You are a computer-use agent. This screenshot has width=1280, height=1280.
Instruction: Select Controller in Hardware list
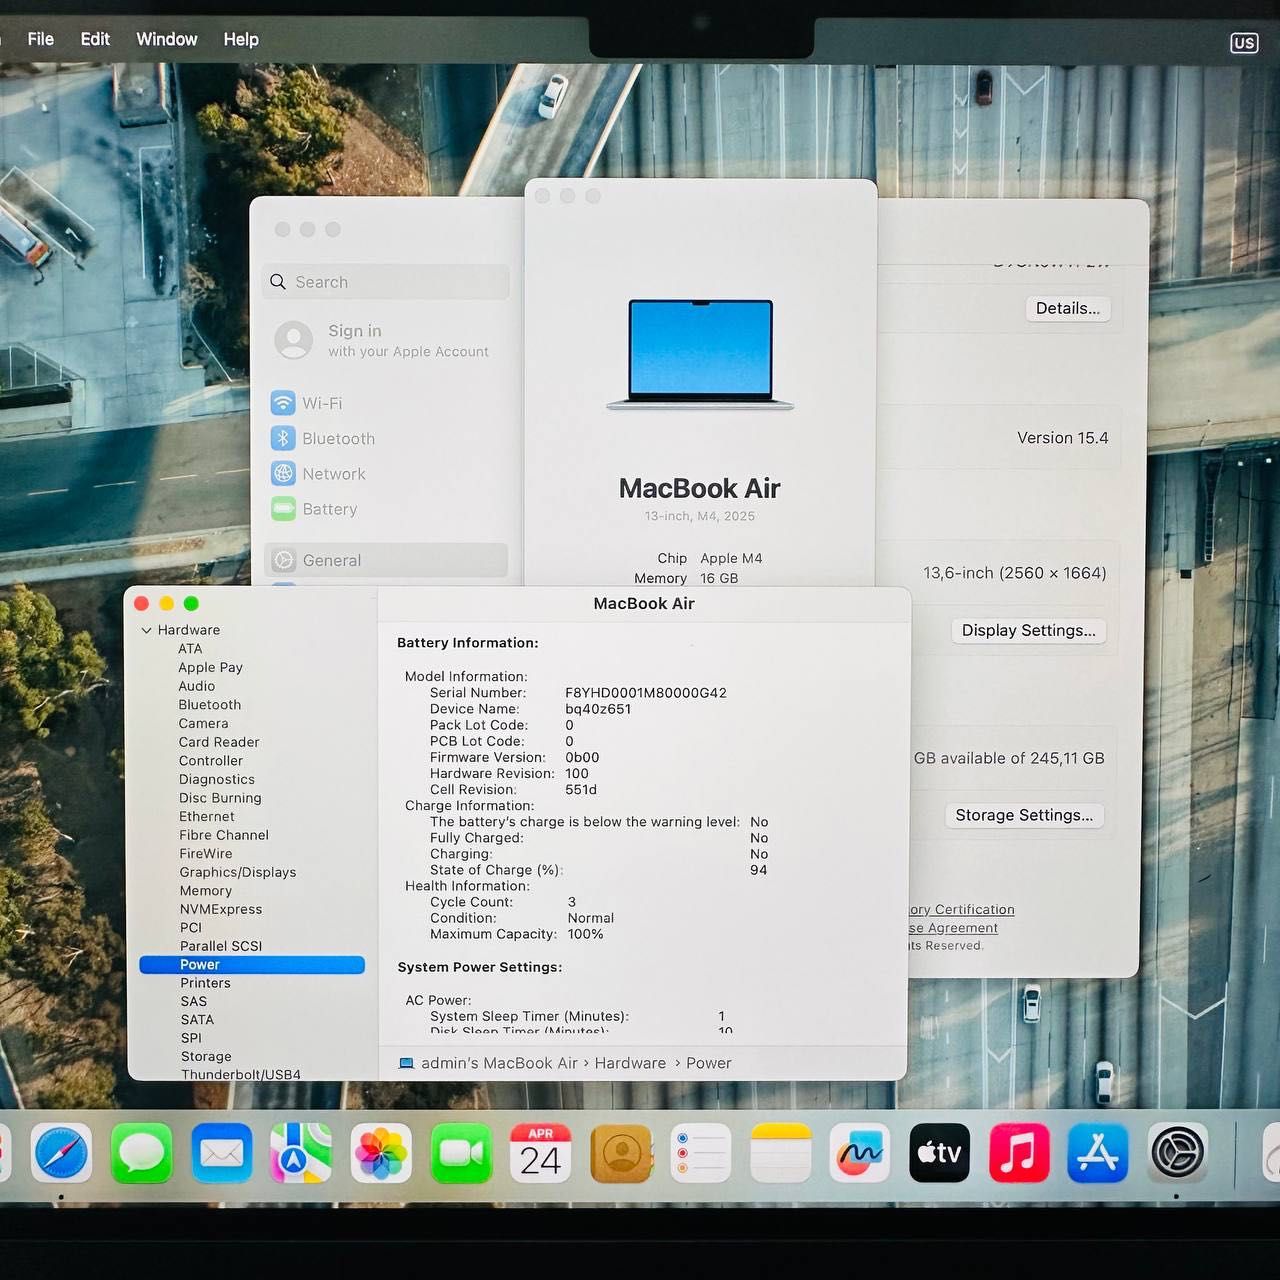(x=210, y=760)
